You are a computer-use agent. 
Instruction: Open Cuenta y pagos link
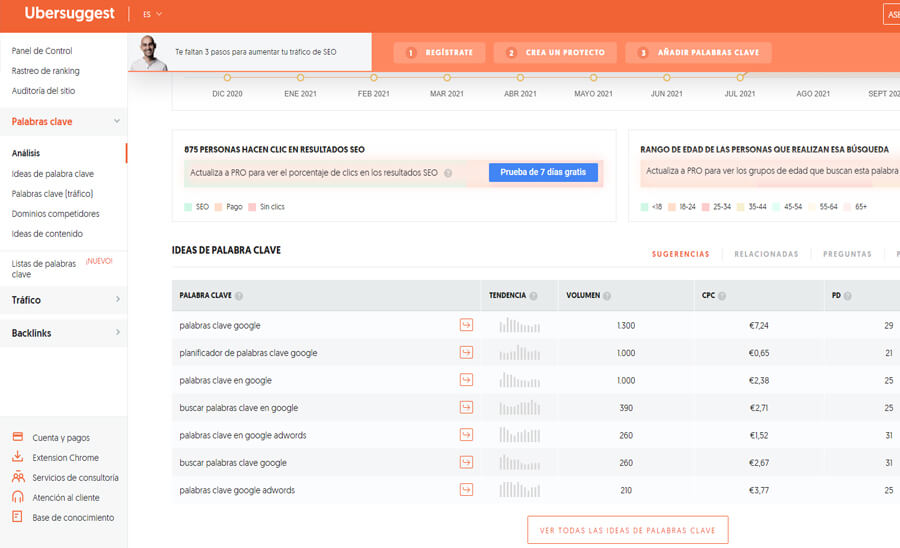[x=61, y=438]
